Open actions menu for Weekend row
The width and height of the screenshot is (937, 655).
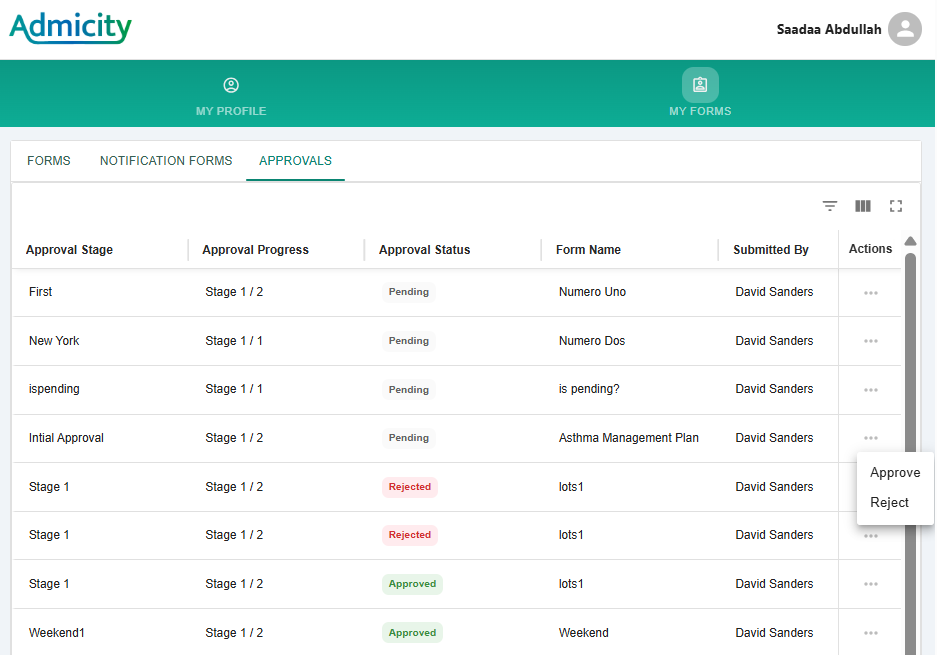pos(870,633)
